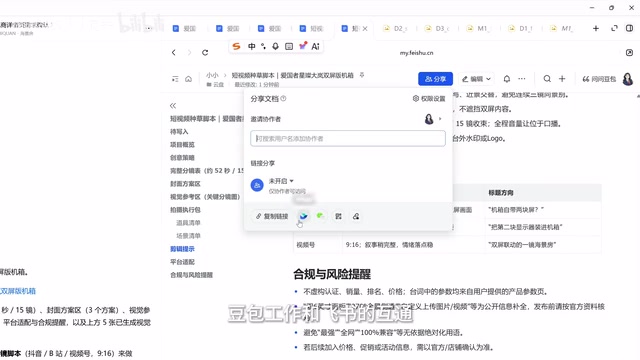Click the 合规与风险提醒 heading
This screenshot has height=360, width=640.
point(332,274)
